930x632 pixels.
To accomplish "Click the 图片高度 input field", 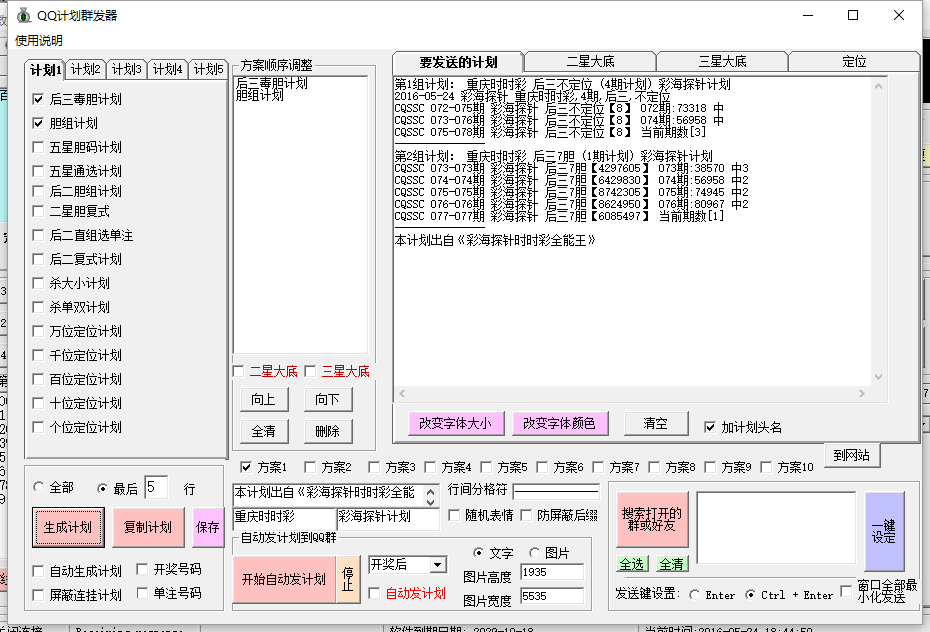I will (x=551, y=573).
